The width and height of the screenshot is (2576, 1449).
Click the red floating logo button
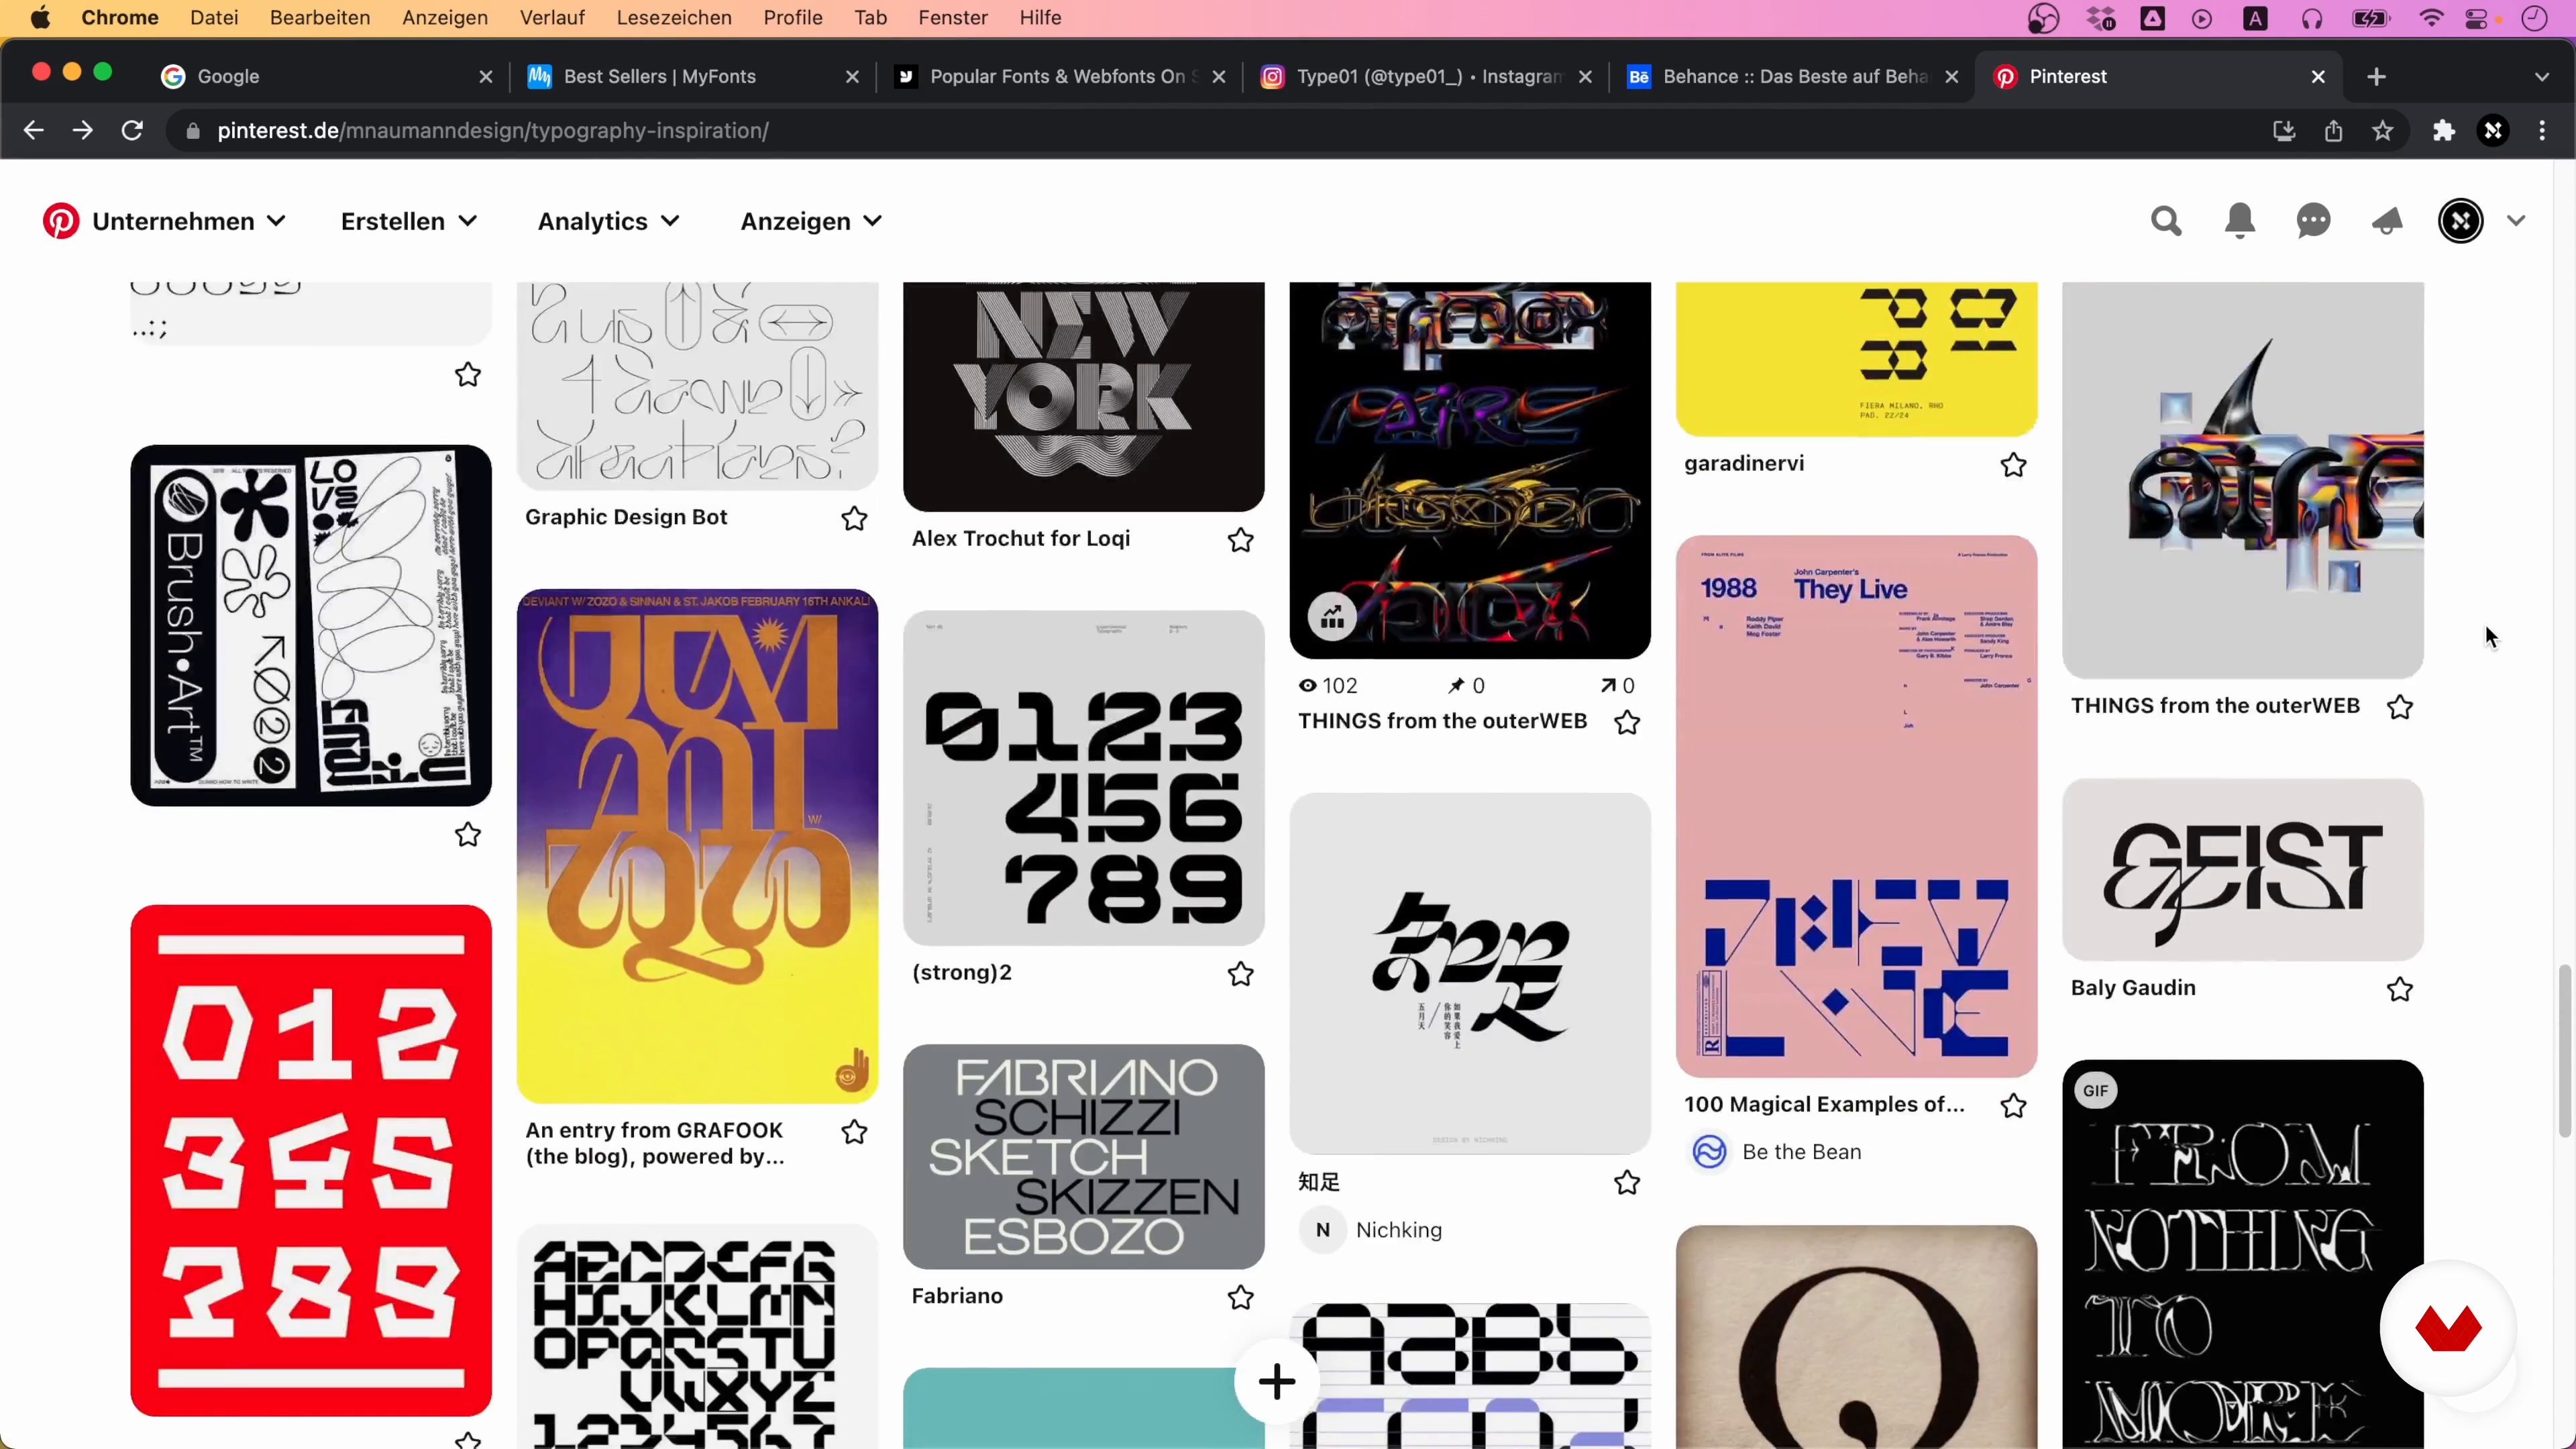point(2448,1329)
